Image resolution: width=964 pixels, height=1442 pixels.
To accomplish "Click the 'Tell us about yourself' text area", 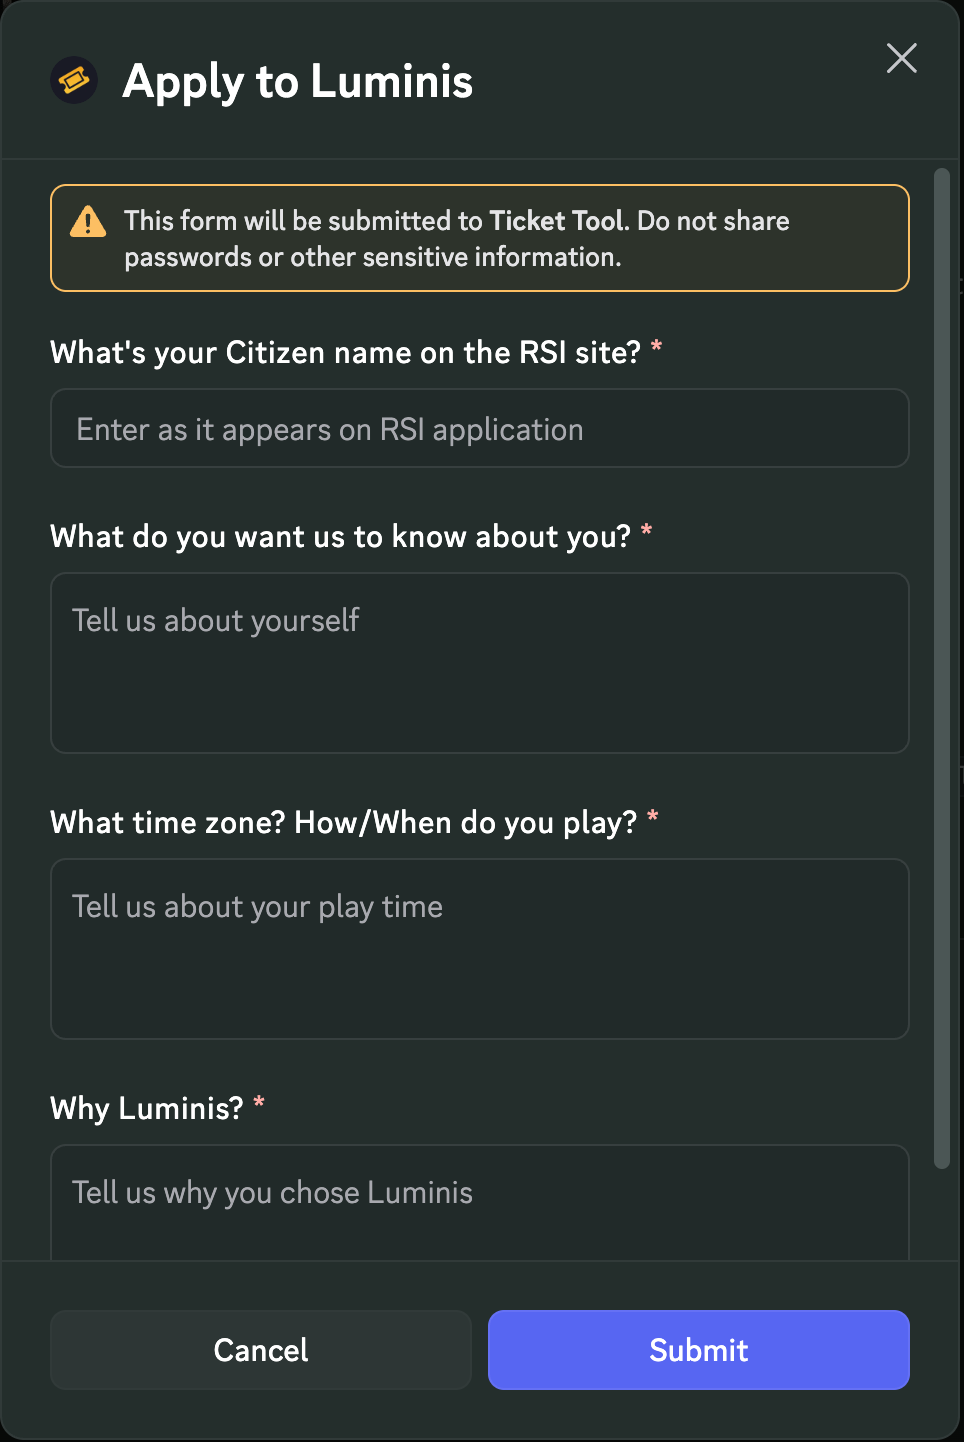I will (479, 662).
